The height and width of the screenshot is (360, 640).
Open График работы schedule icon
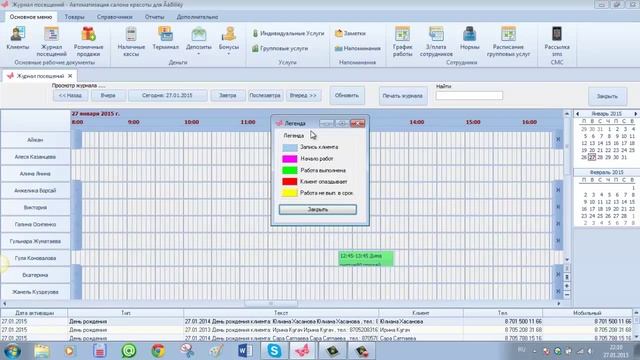[x=402, y=41]
